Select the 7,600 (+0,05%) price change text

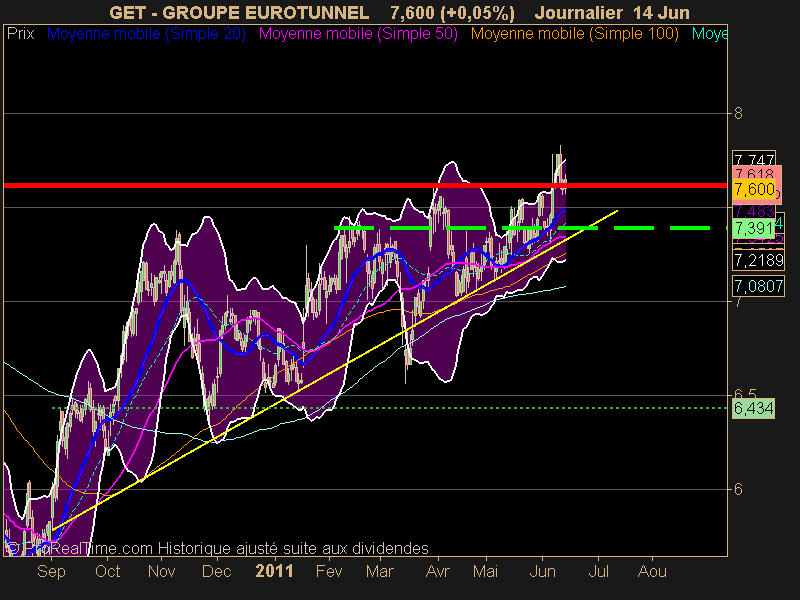pyautogui.click(x=453, y=13)
